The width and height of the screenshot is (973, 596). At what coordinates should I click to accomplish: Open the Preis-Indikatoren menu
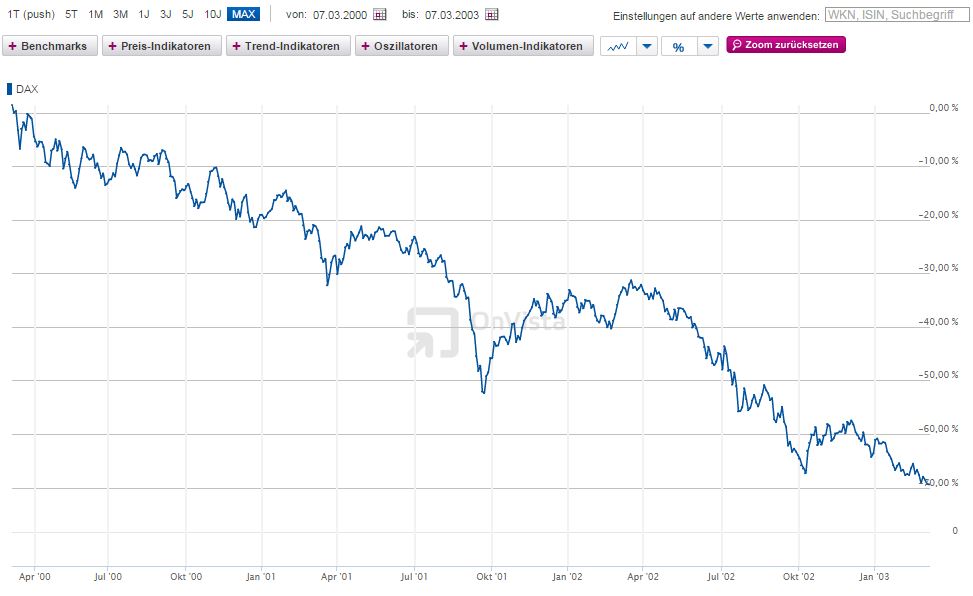tap(161, 46)
